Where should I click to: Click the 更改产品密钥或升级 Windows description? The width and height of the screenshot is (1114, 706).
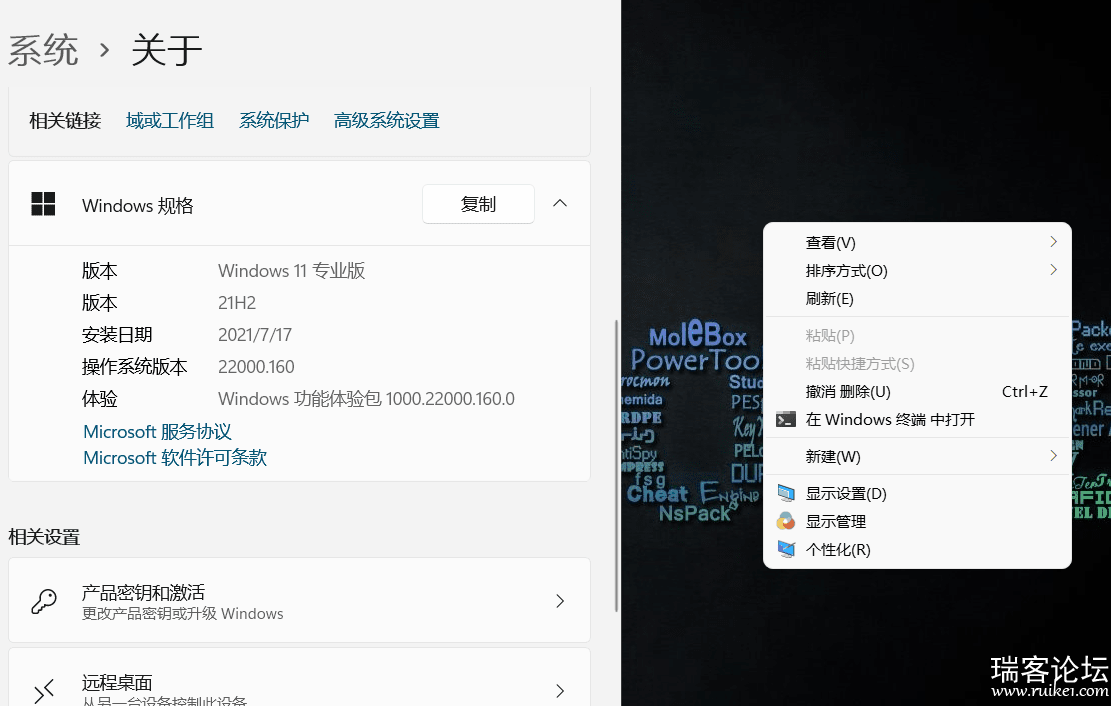pos(182,614)
